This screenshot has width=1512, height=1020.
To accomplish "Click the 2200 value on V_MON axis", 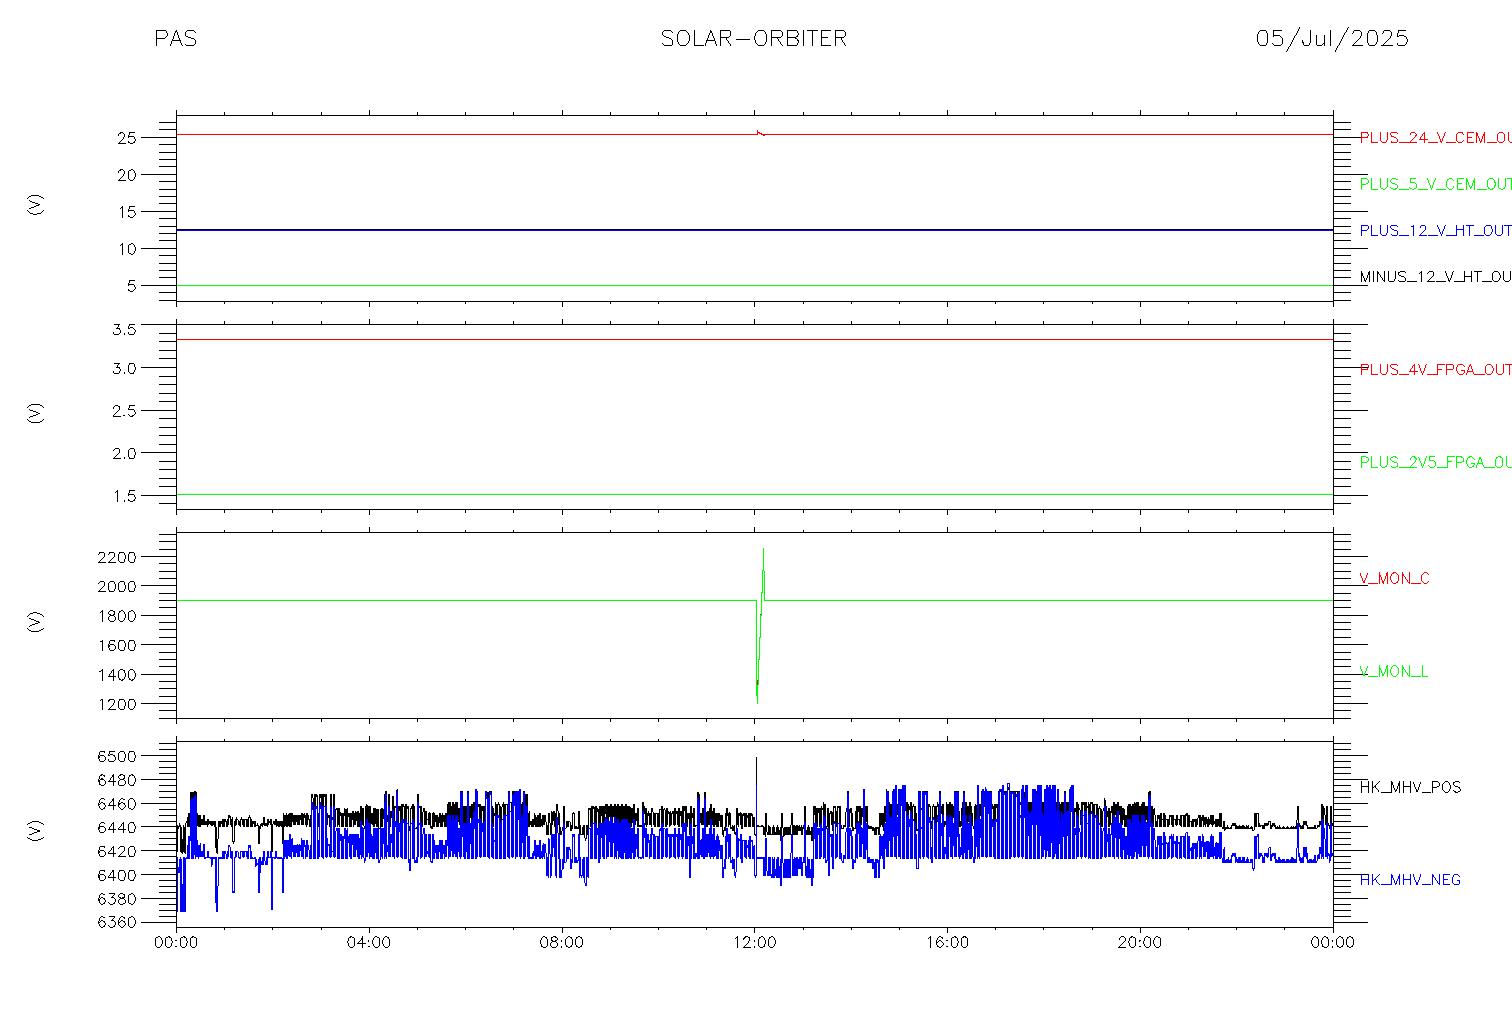I will coord(118,556).
